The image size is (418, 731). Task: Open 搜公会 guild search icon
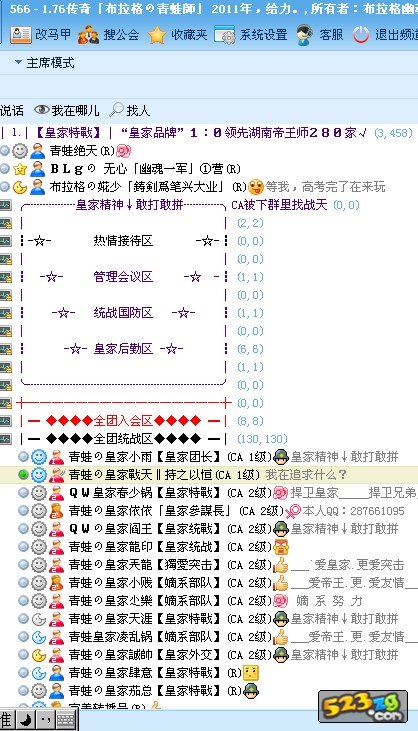[x=88, y=35]
